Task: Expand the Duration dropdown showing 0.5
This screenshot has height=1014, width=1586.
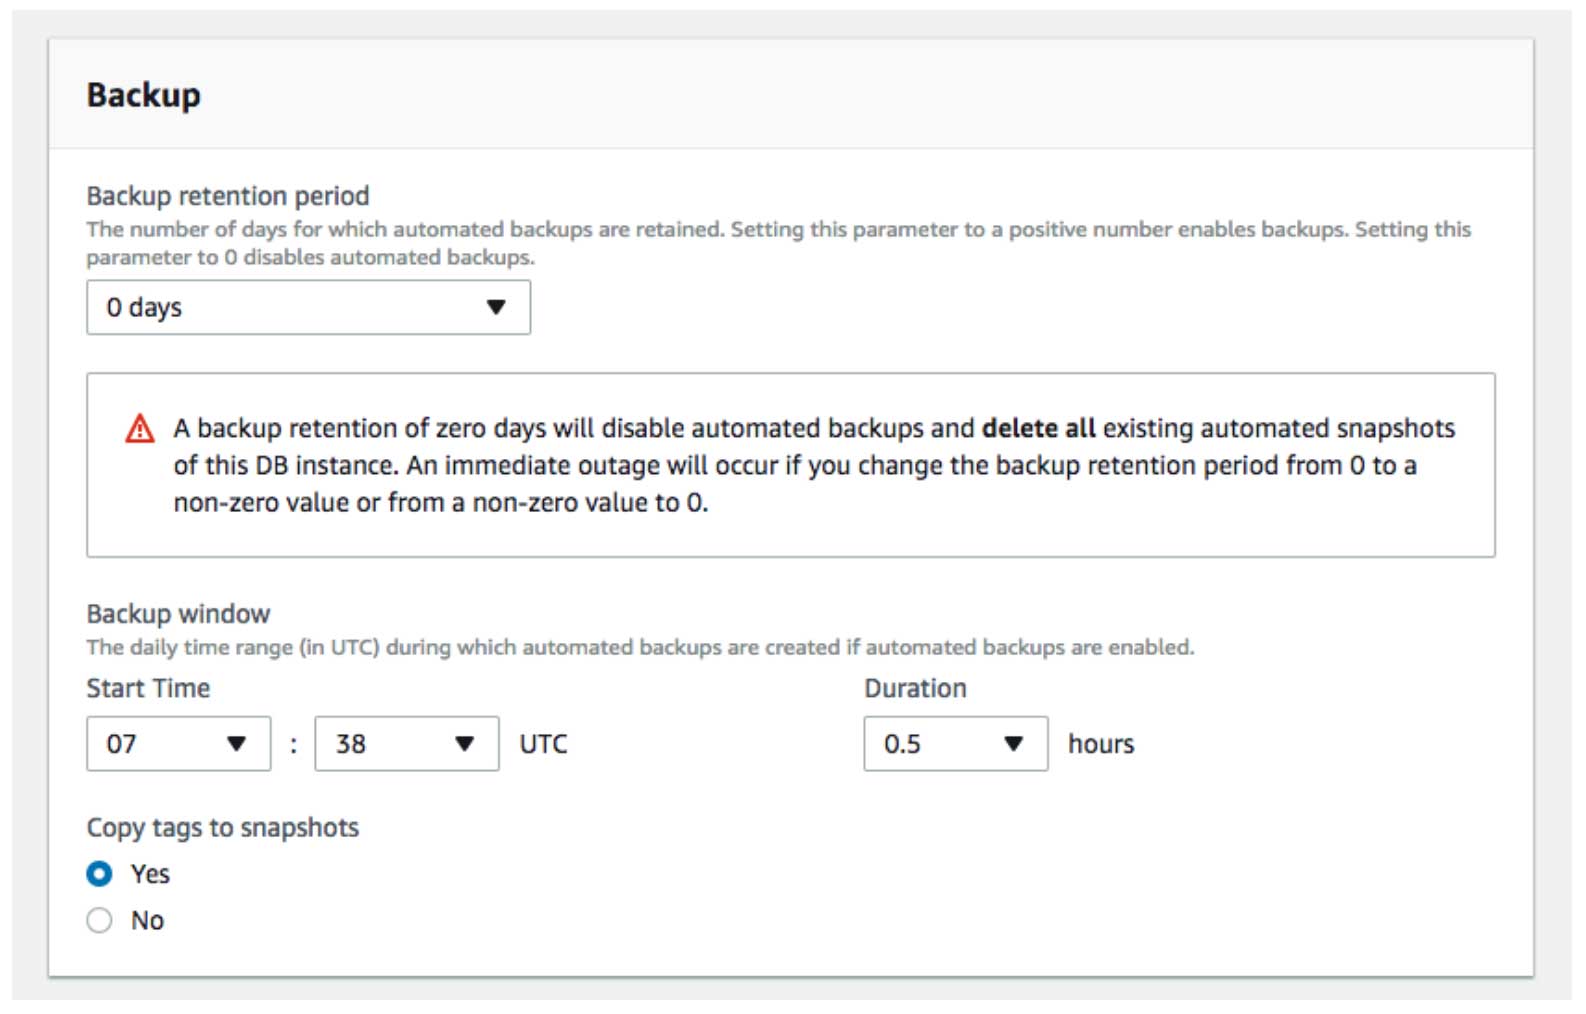Action: (955, 744)
